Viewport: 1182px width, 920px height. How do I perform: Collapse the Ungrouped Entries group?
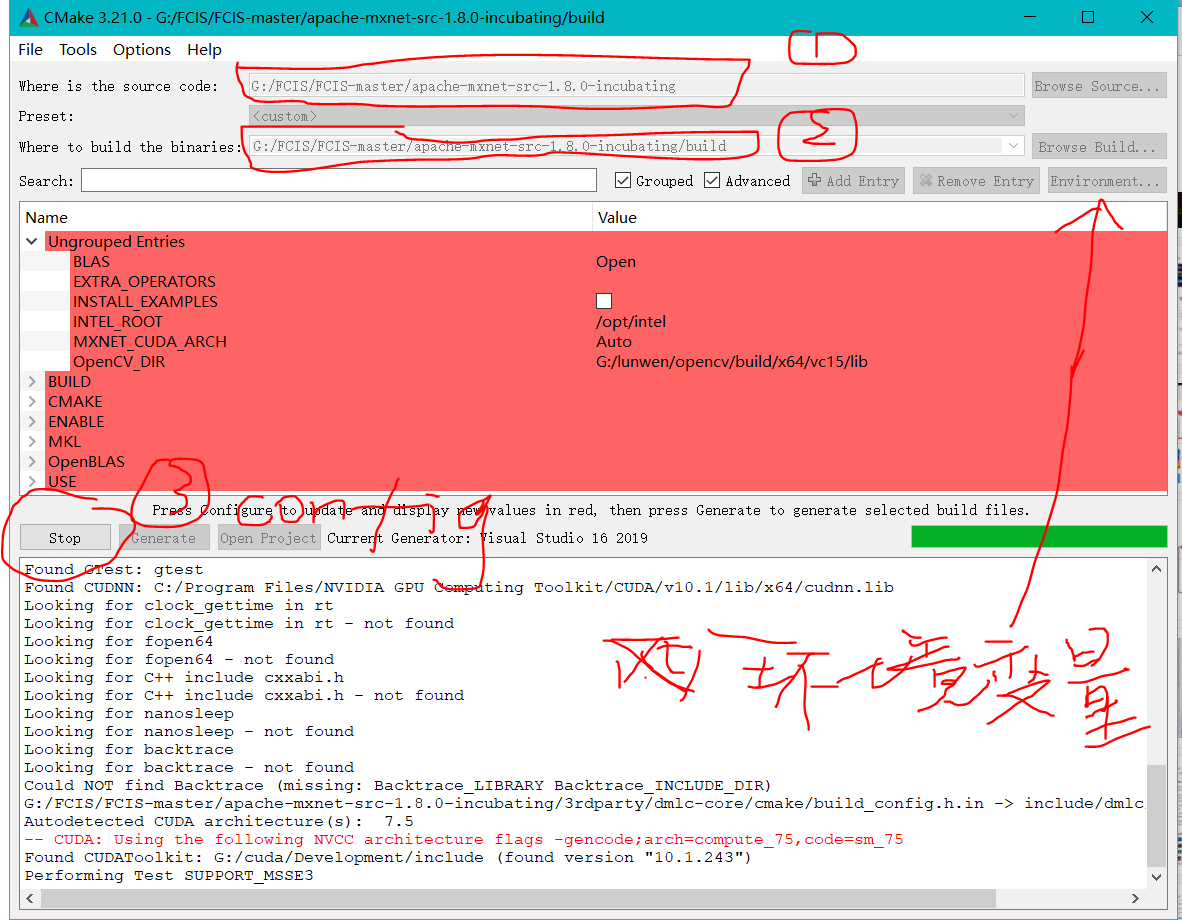tap(32, 241)
